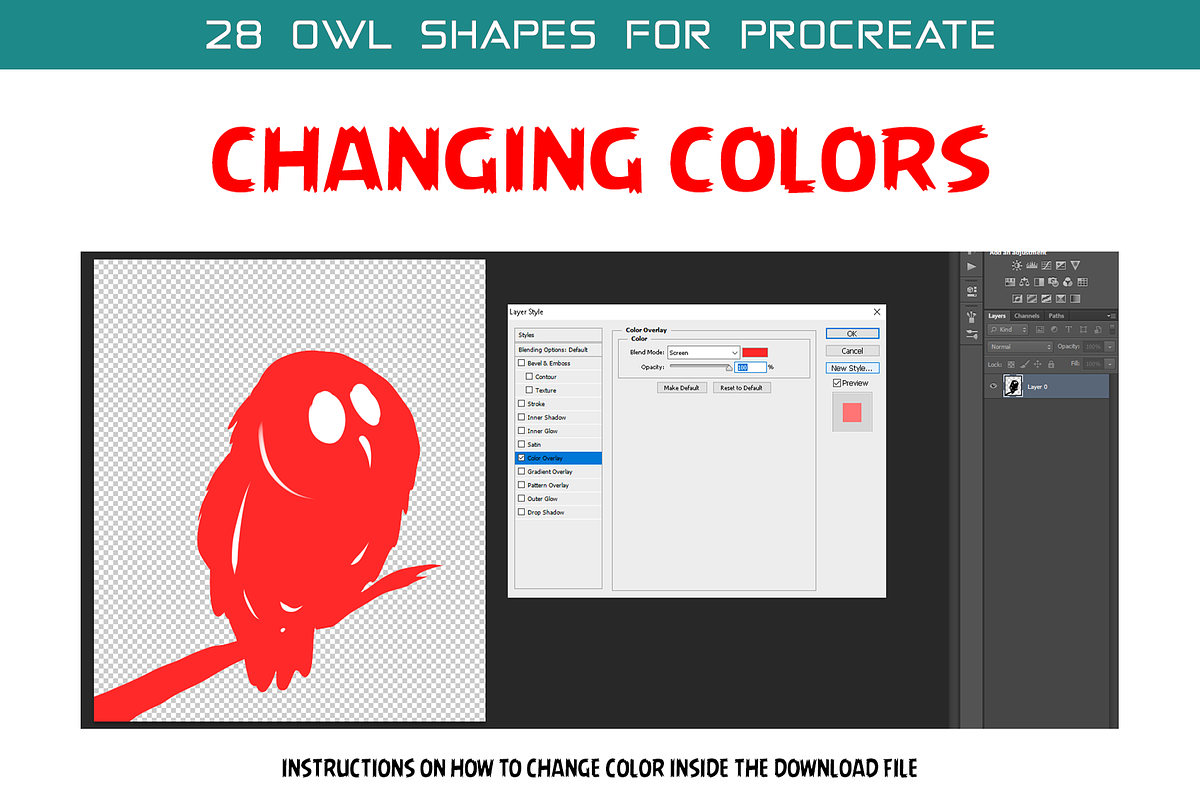Add a Black & White adjustment
The image size is (1200, 800).
[1039, 282]
